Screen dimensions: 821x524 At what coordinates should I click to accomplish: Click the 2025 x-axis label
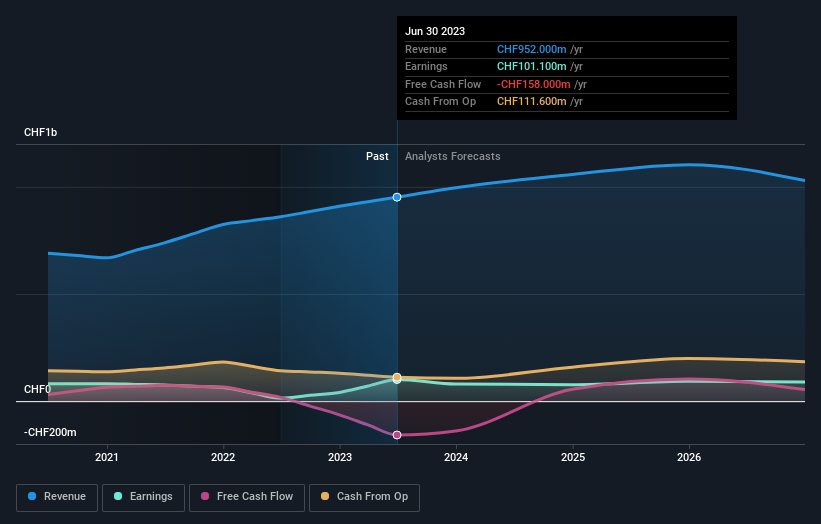click(x=573, y=458)
